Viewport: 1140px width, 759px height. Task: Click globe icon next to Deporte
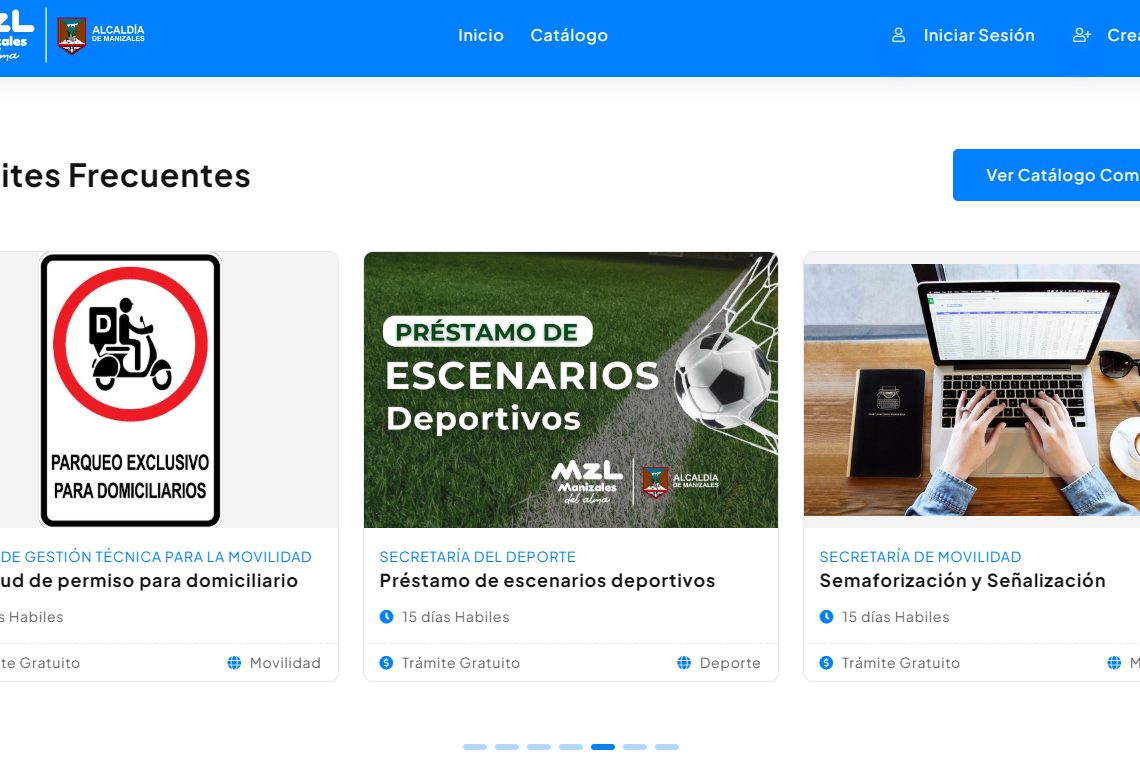pos(684,663)
